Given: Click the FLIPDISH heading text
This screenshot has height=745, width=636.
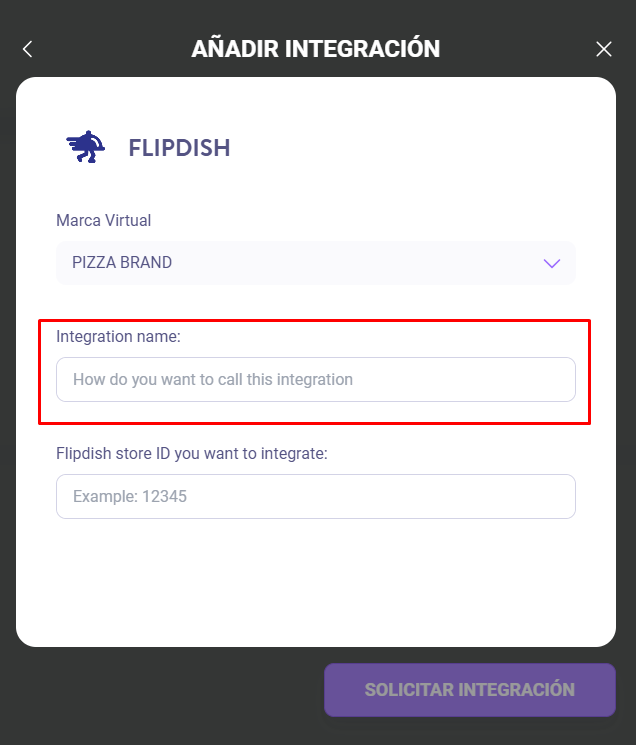Looking at the screenshot, I should pos(179,149).
